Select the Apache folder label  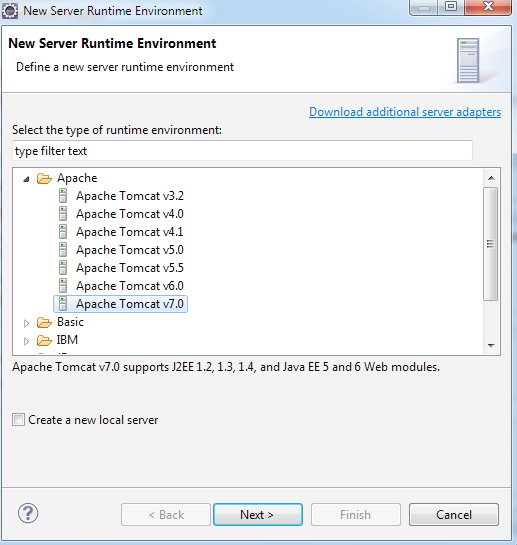(x=77, y=178)
